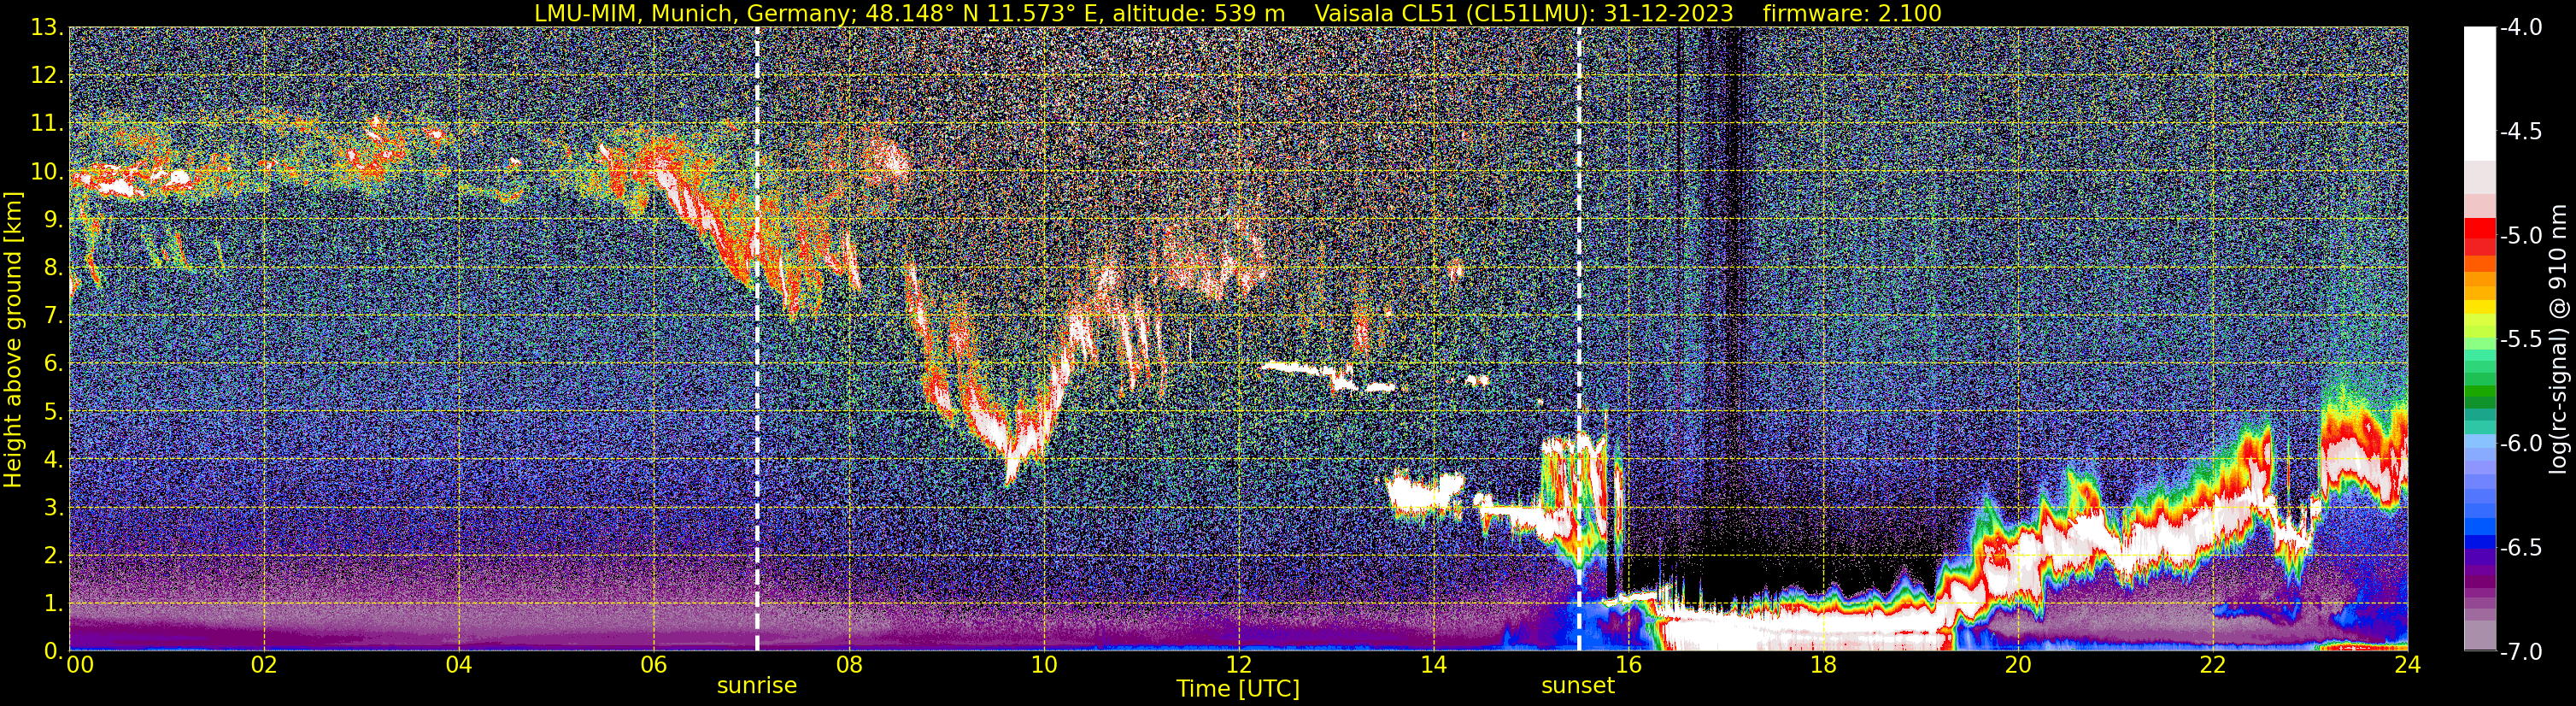Viewport: 2576px width, 706px height.
Task: Click the '20' time axis tick label
Action: pyautogui.click(x=2019, y=666)
